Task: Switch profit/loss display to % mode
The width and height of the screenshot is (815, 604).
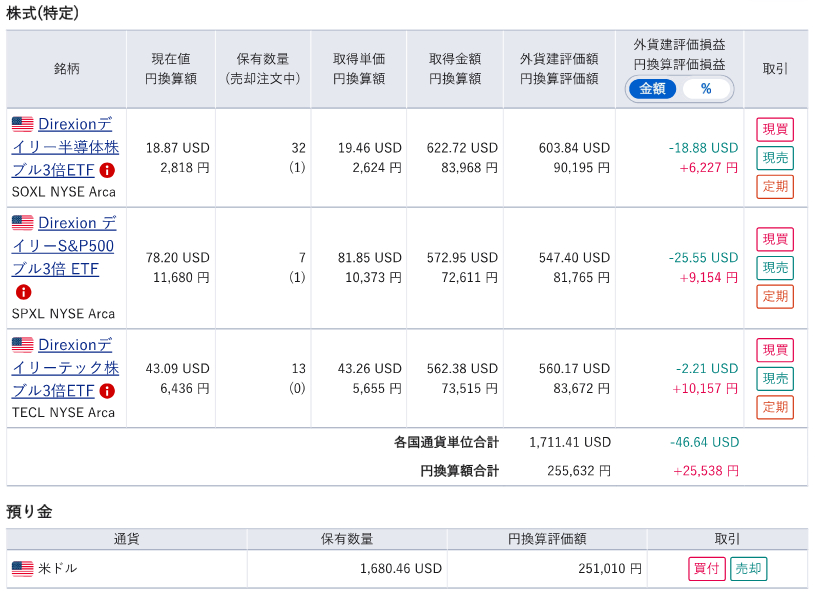Action: [x=706, y=89]
